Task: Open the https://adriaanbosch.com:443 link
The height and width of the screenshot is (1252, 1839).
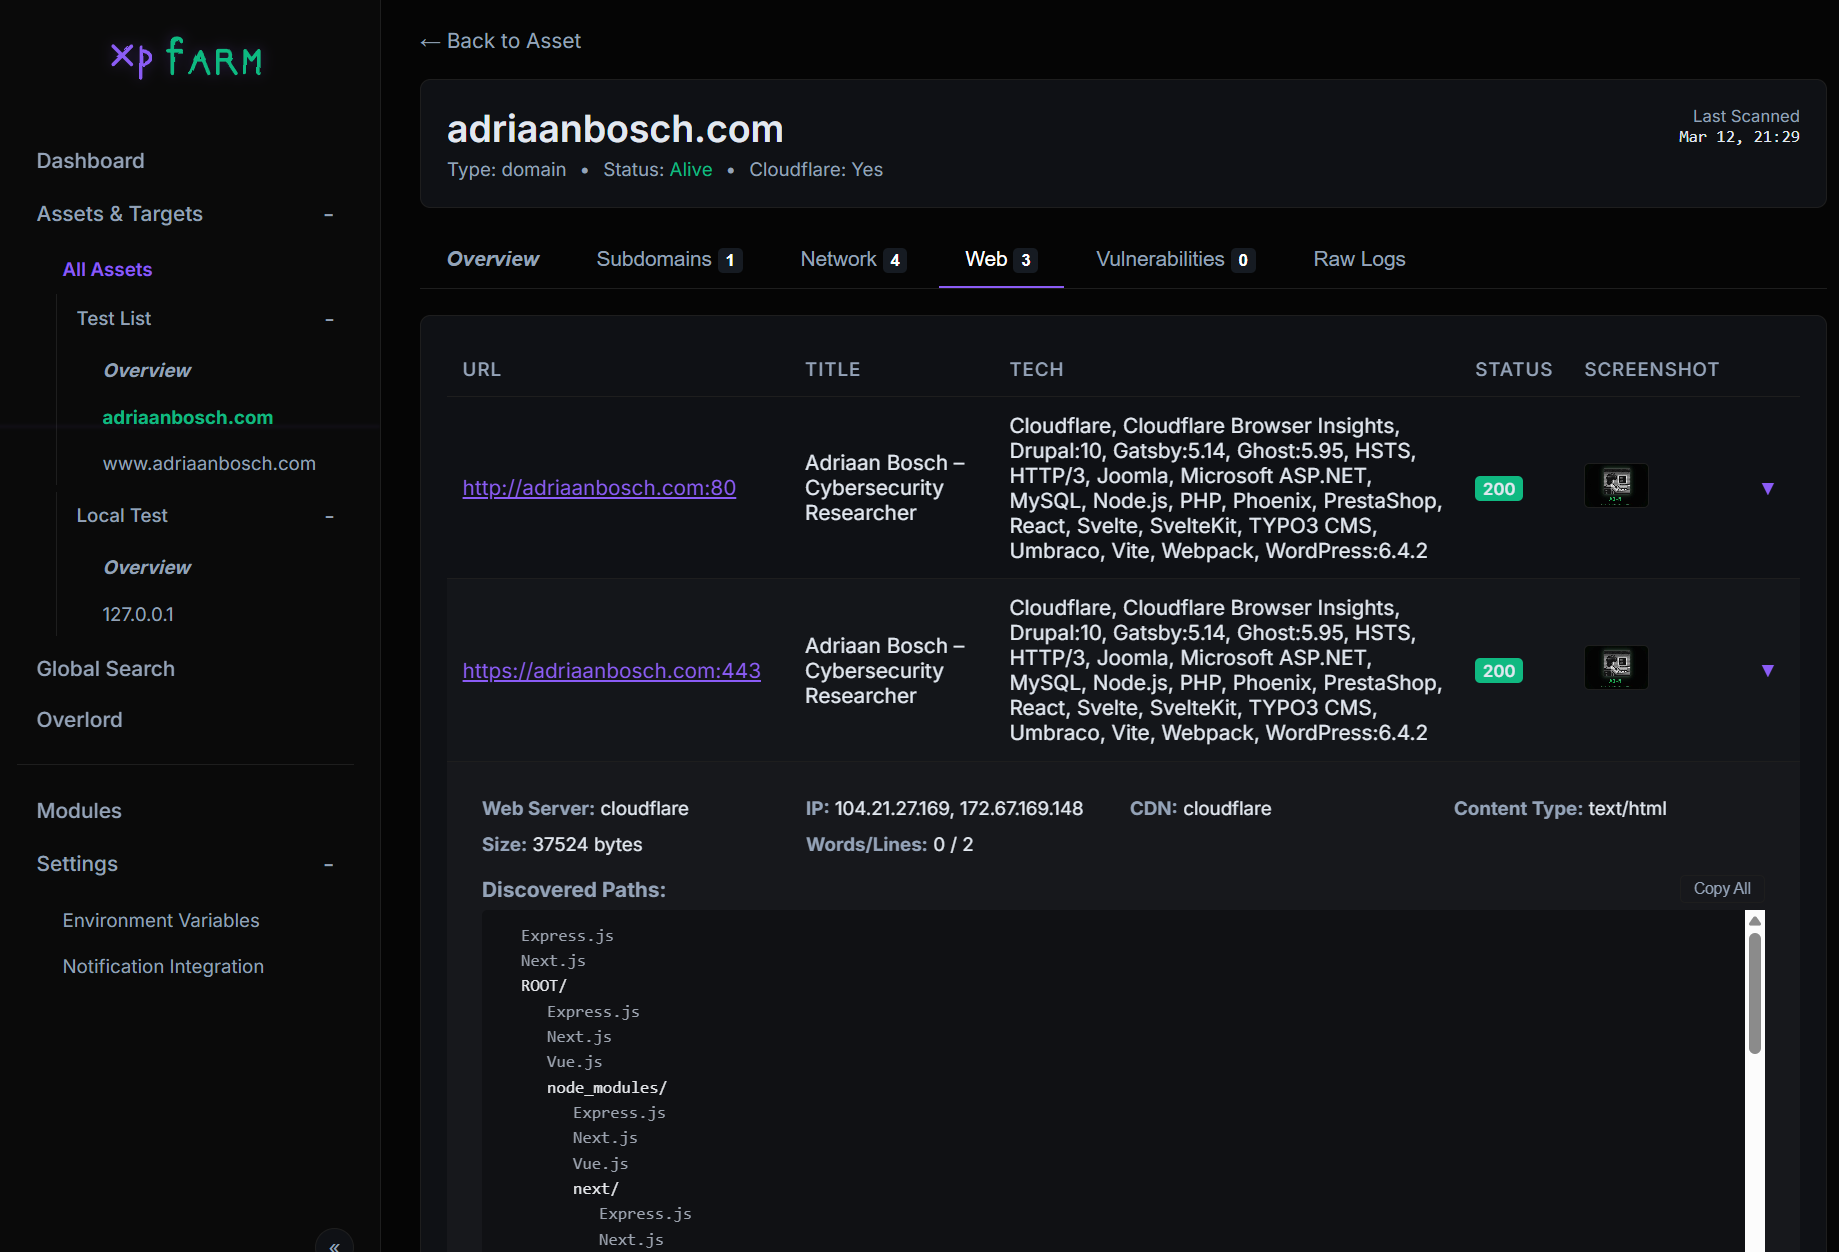Action: tap(611, 671)
